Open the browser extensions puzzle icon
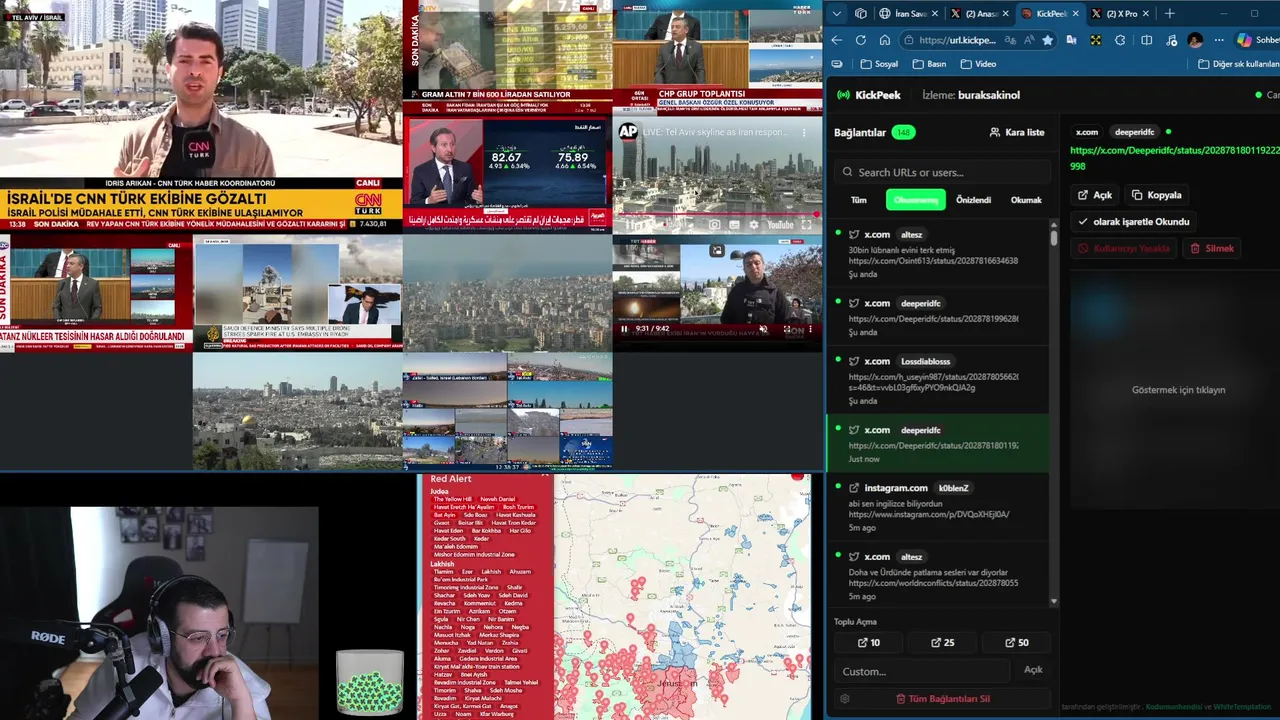The height and width of the screenshot is (720, 1280). coord(1120,40)
